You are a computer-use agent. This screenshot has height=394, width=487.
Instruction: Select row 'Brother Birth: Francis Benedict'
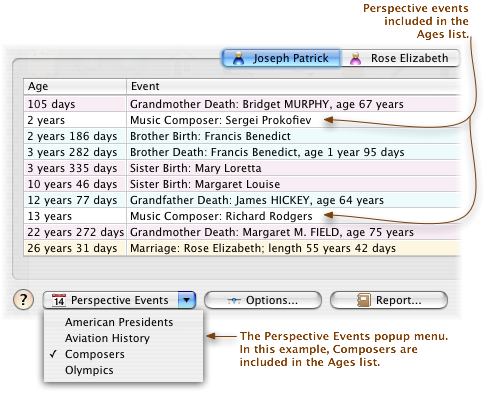(x=242, y=136)
